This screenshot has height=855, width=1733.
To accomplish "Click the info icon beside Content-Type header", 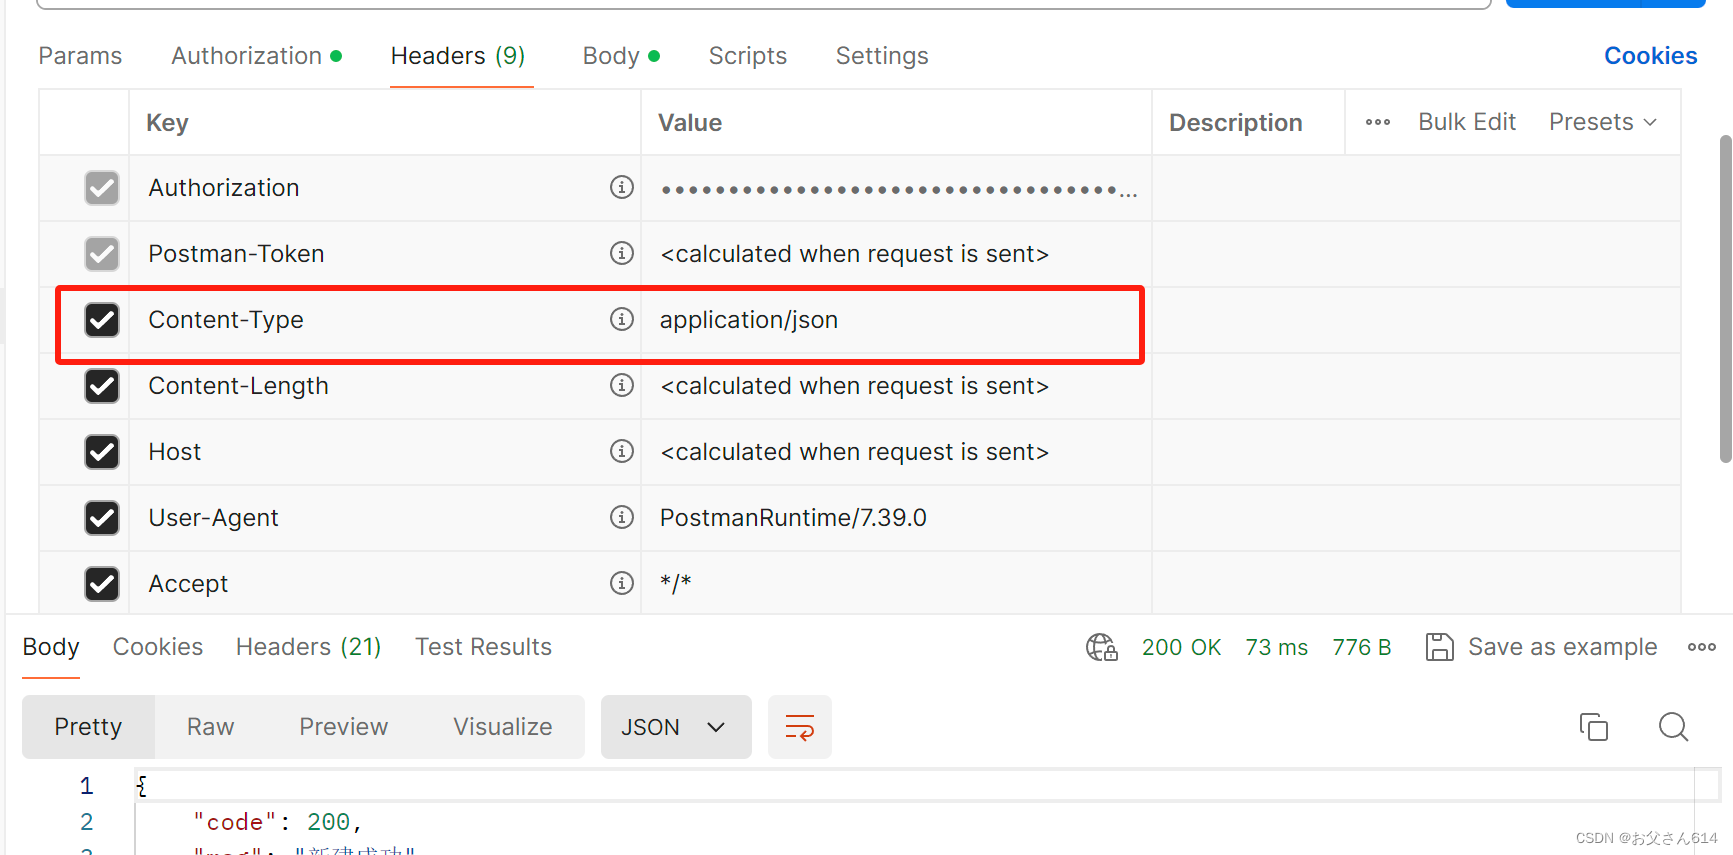I will click(622, 319).
